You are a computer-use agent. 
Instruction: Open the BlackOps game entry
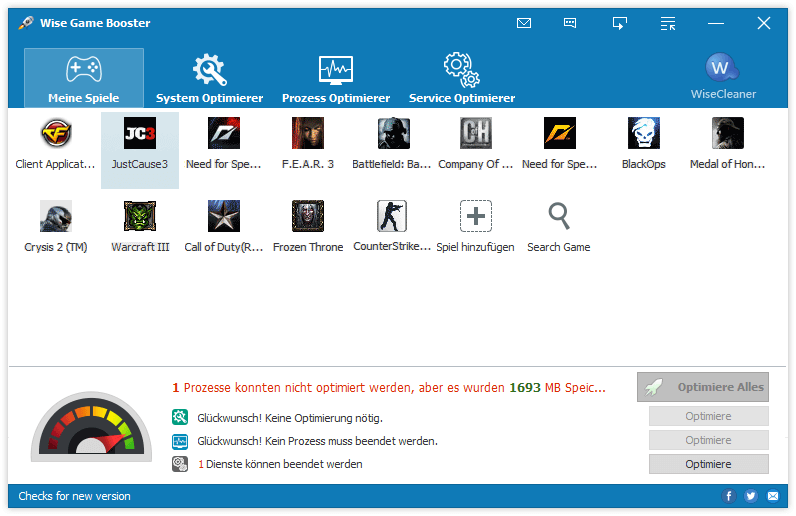[644, 133]
